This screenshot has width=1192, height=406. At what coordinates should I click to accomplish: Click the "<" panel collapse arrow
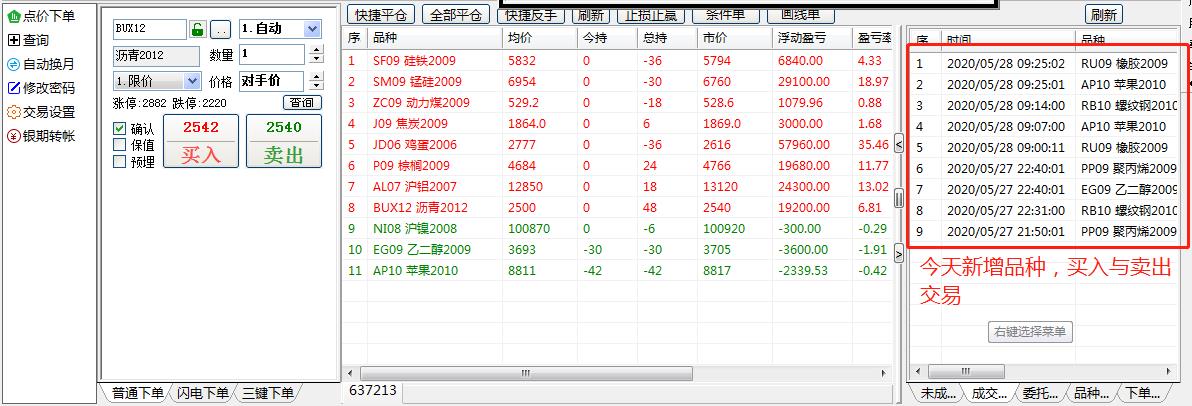pos(899,143)
